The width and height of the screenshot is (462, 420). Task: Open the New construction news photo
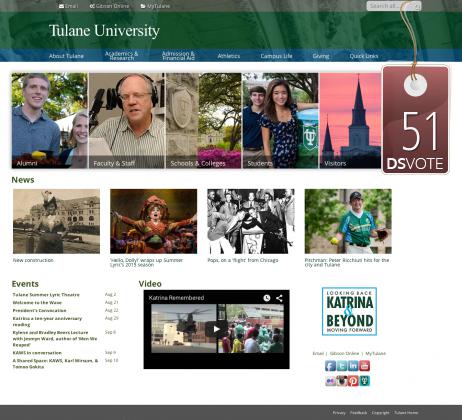pos(56,221)
